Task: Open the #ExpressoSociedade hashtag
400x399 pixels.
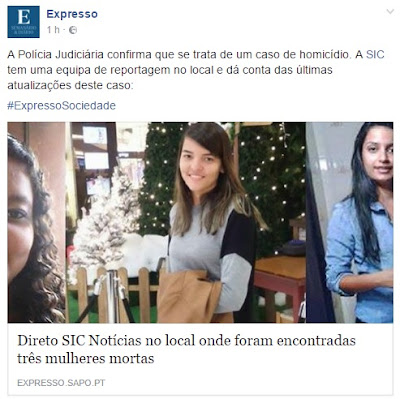Action: tap(62, 106)
